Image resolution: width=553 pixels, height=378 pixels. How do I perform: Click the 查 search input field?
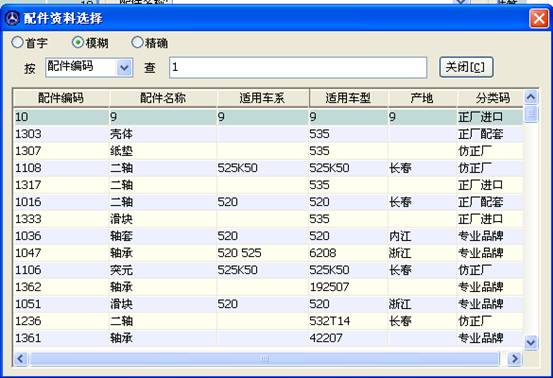coord(298,67)
